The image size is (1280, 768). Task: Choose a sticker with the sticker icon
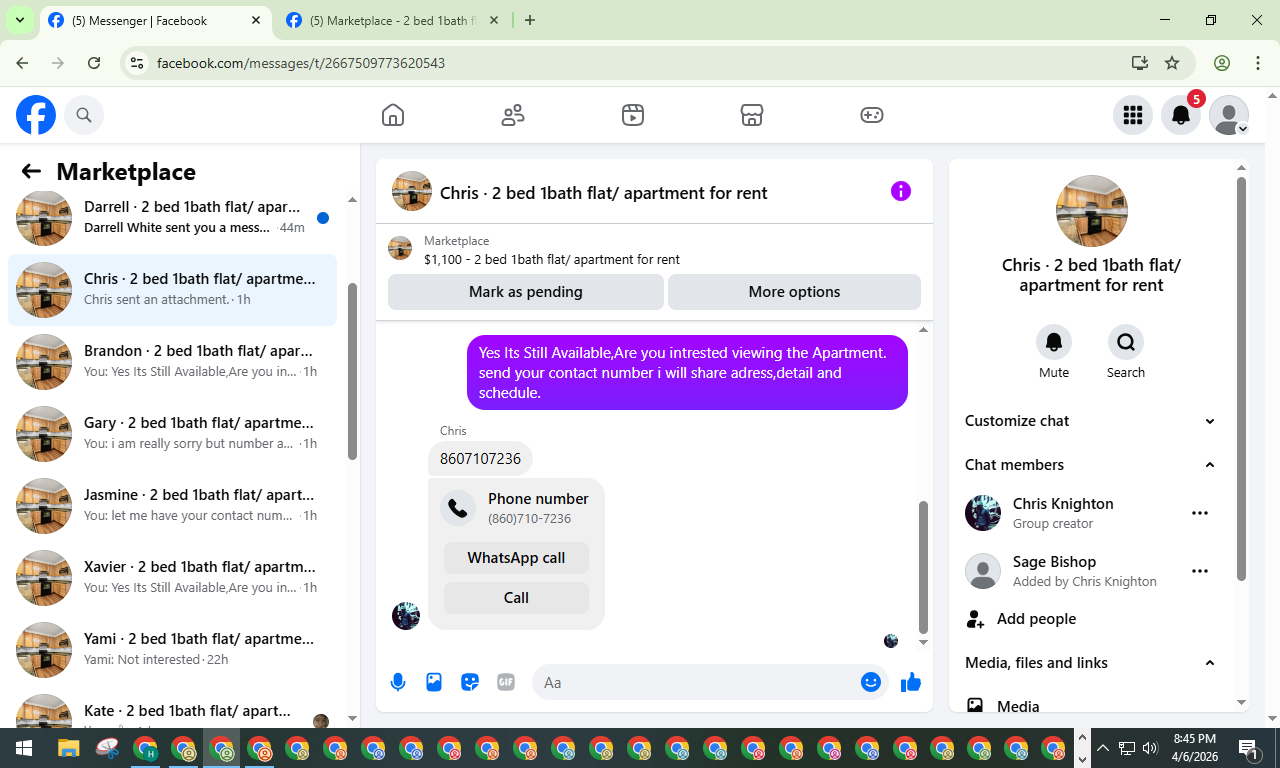coord(470,682)
